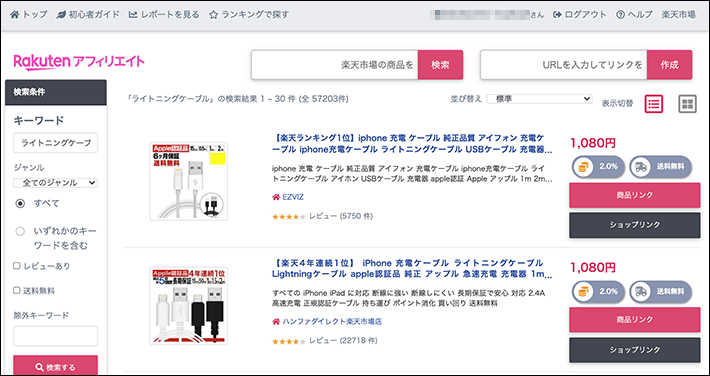Click 商品リンク for the ハンファダイレクト product
Screen dimensions: 710x376
pyautogui.click(x=634, y=320)
